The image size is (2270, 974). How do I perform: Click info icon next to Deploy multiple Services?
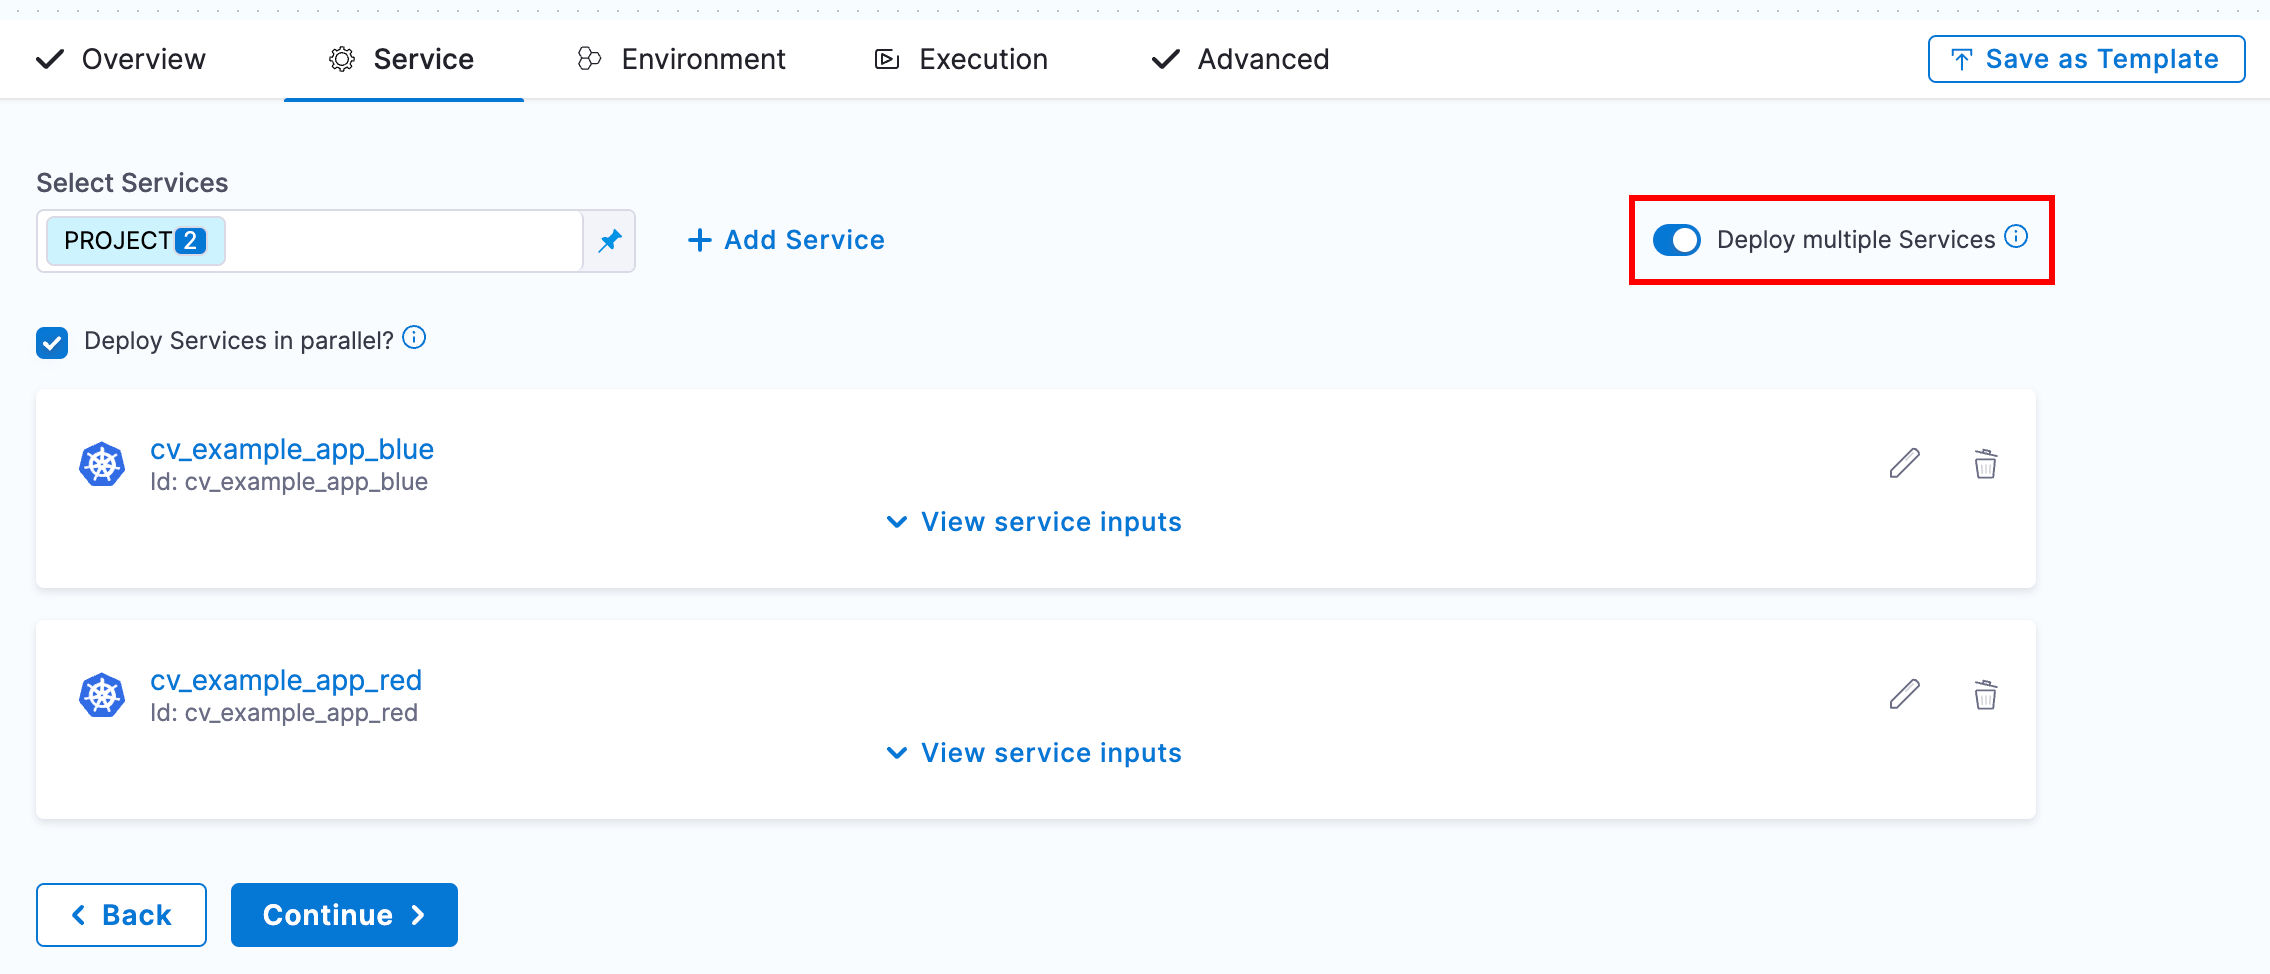tap(2017, 237)
